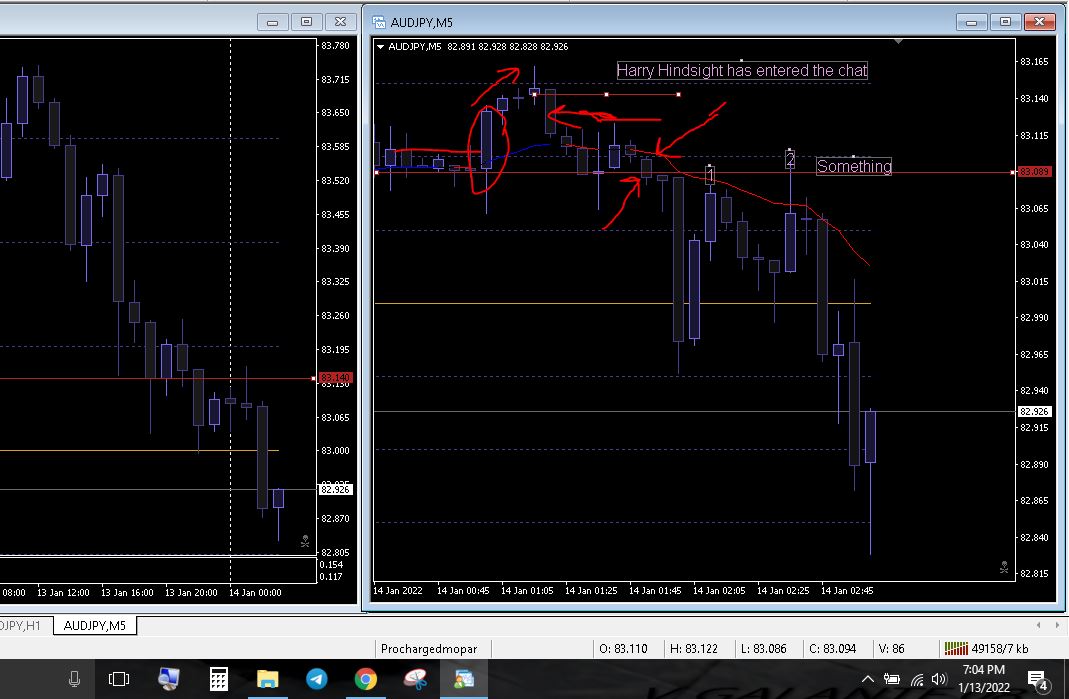Toggle the microphone icon on taskbar
Screen dimensions: 1069x699
(74, 679)
